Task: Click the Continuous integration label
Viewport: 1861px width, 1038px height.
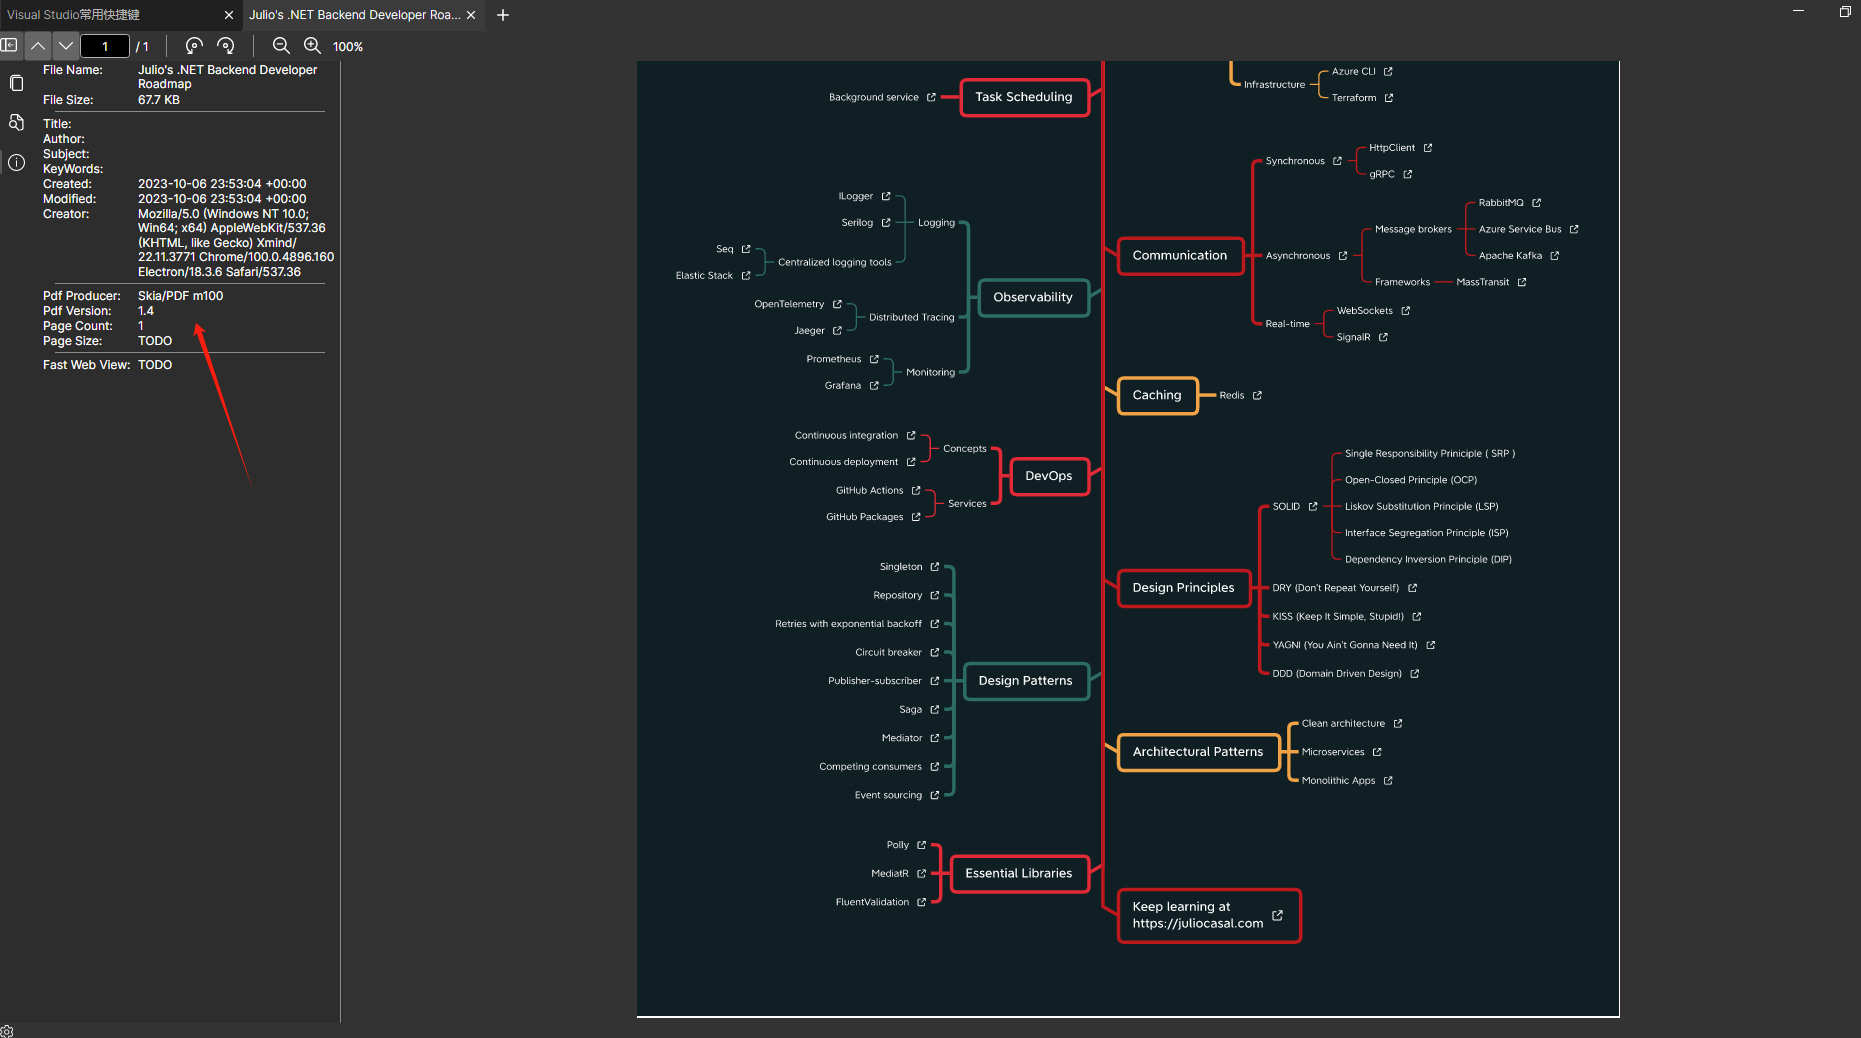Action: tap(846, 436)
